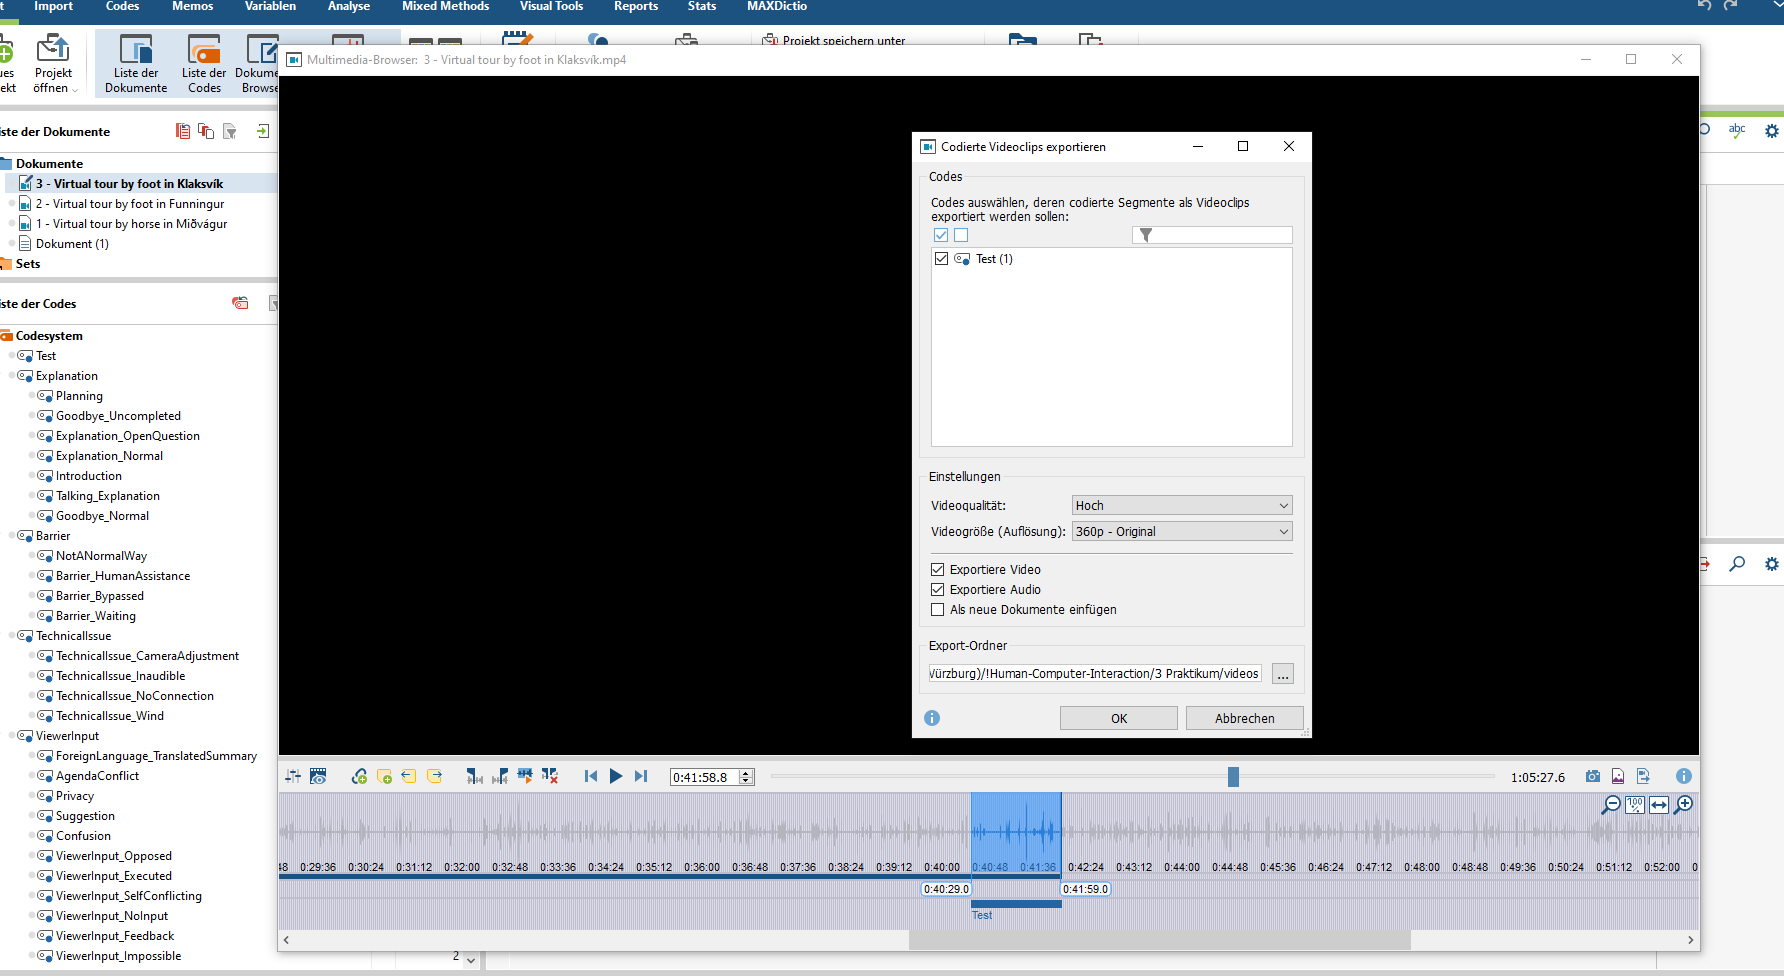Take a camera snapshot of the video frame
Viewport: 1784px width, 976px height.
pyautogui.click(x=1593, y=776)
